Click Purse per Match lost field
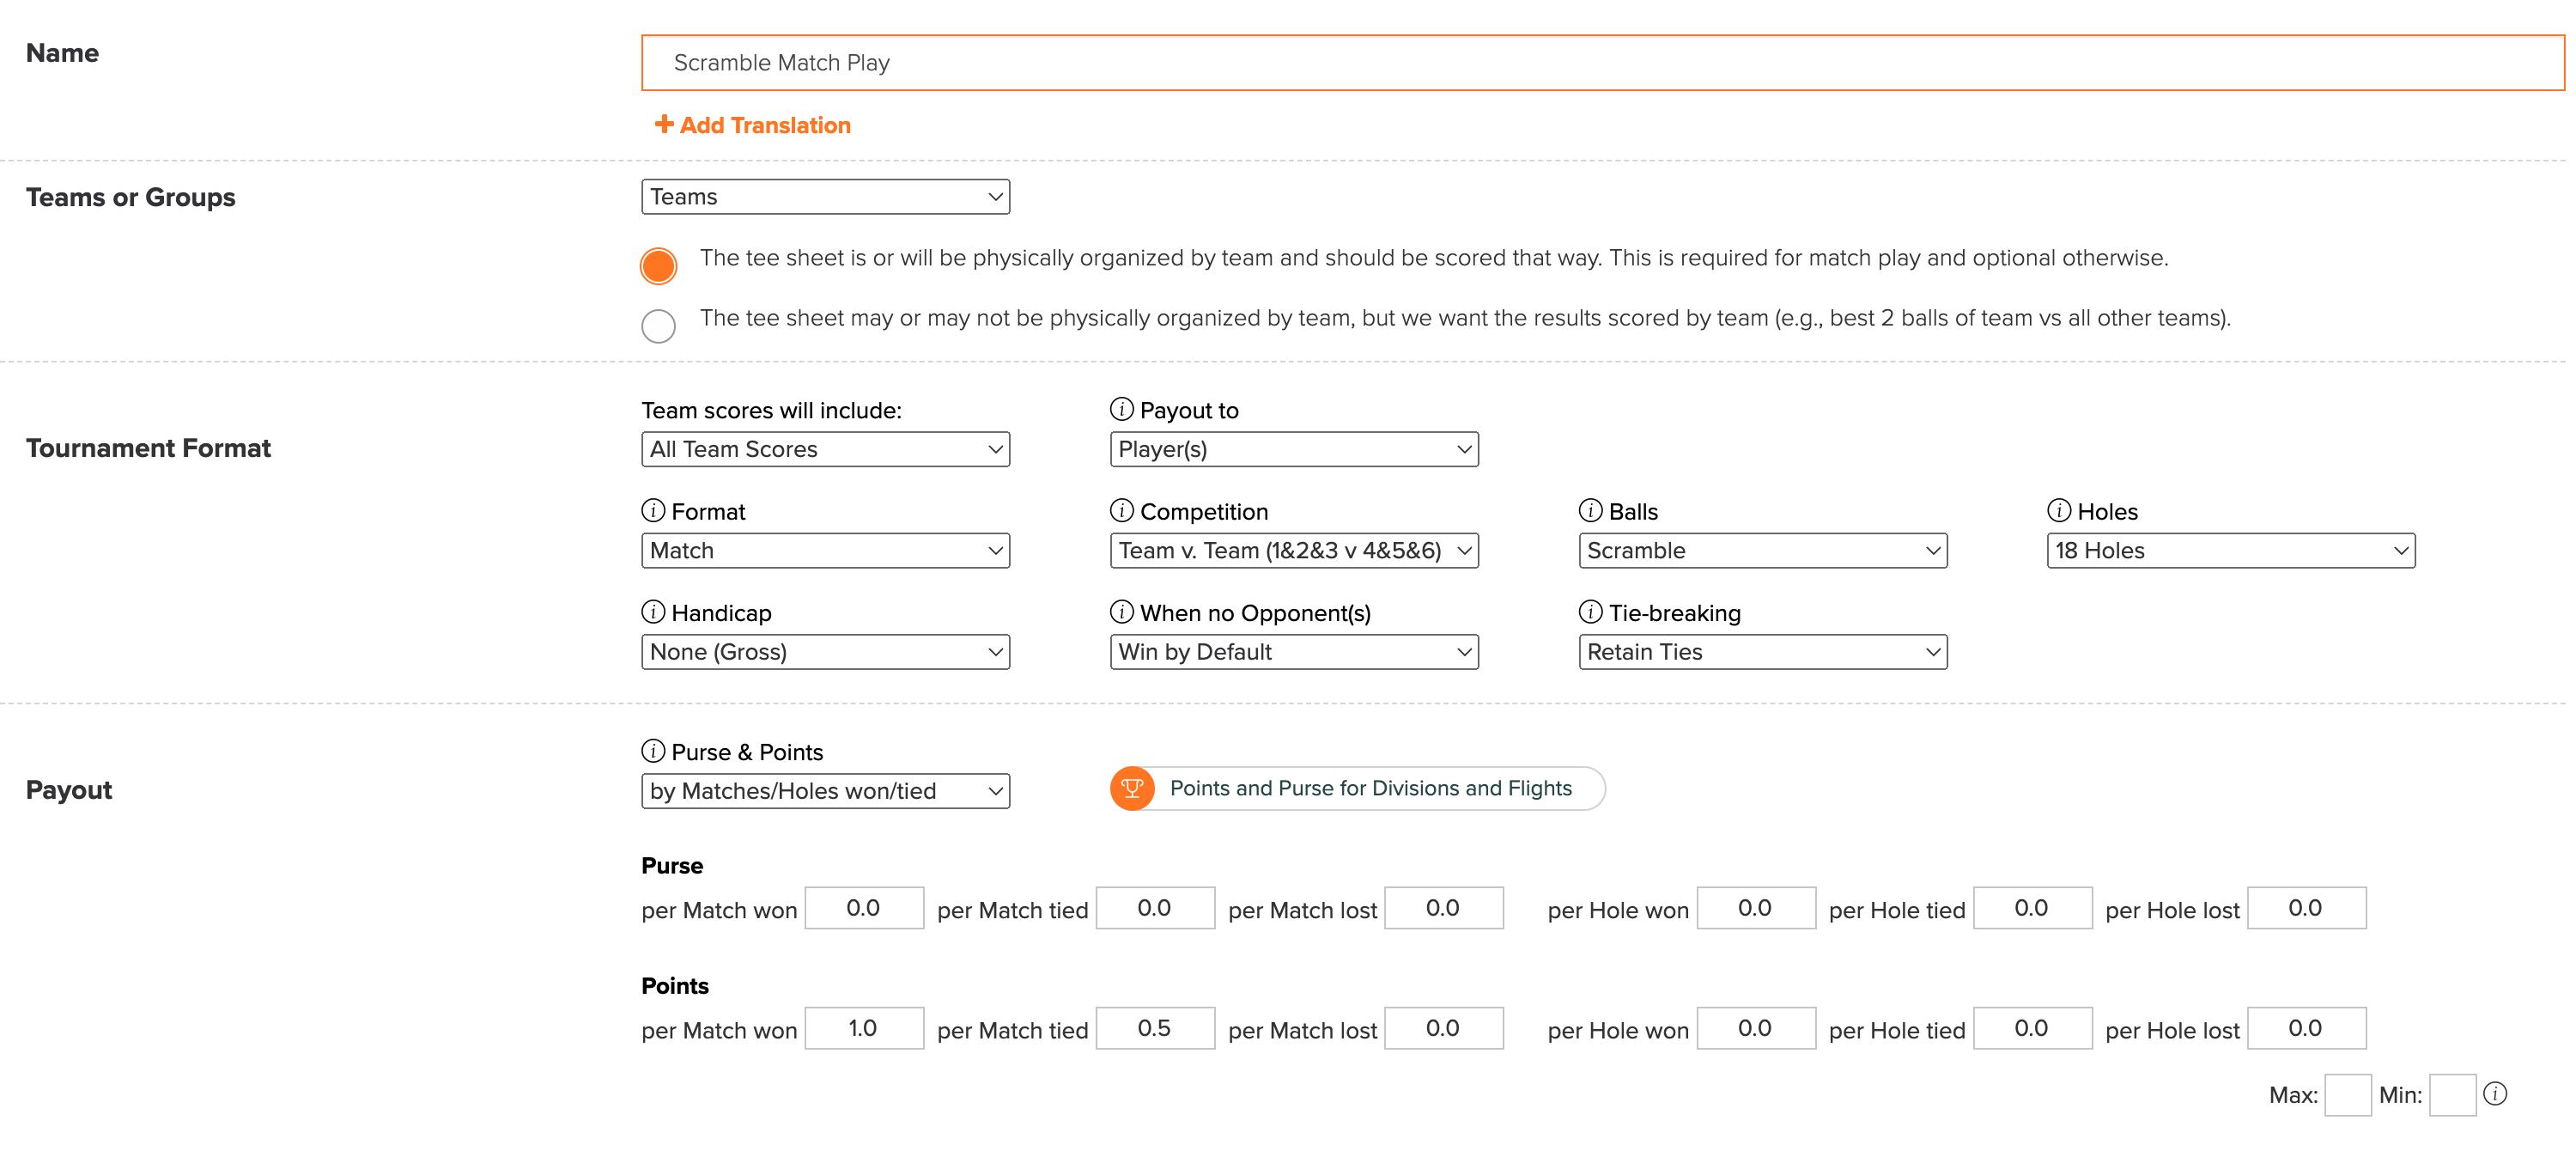The width and height of the screenshot is (2576, 1151). tap(1443, 908)
